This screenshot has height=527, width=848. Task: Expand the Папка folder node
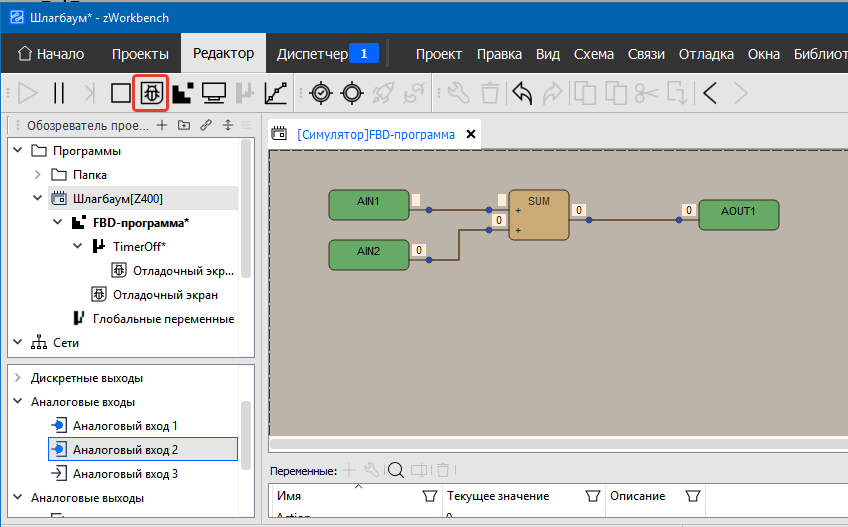point(38,175)
